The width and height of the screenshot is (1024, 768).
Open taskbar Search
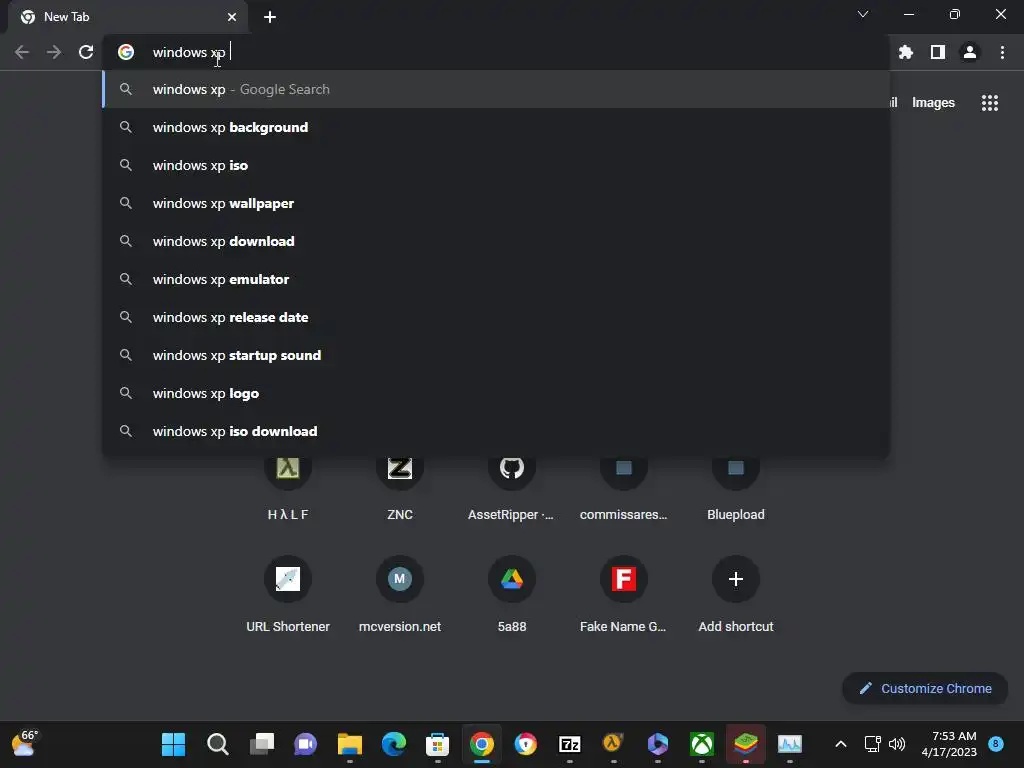(x=217, y=744)
